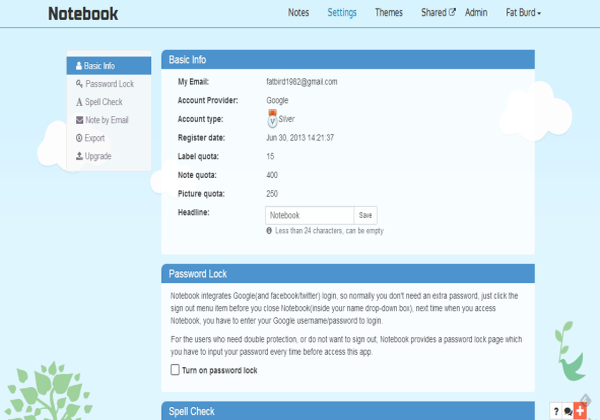
Task: Open help with the question mark button
Action: click(x=556, y=412)
